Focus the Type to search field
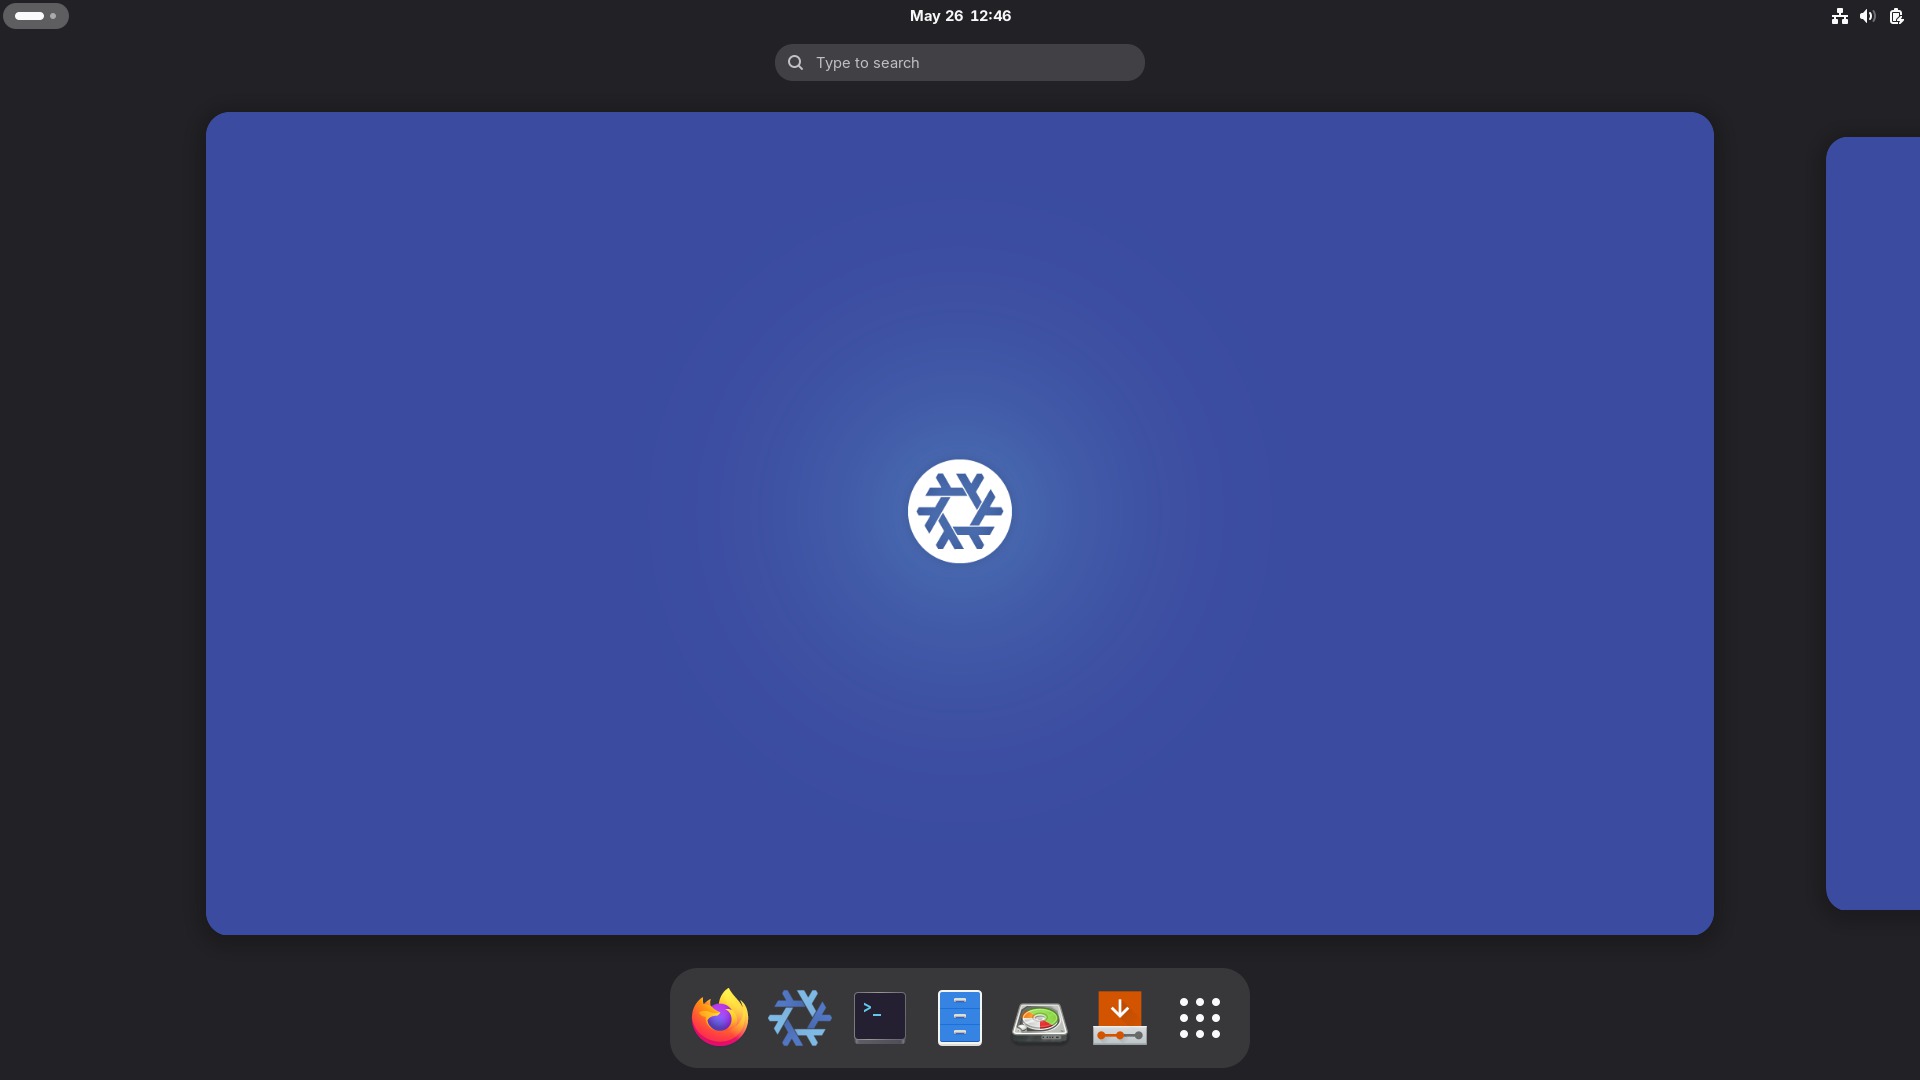 [x=960, y=62]
